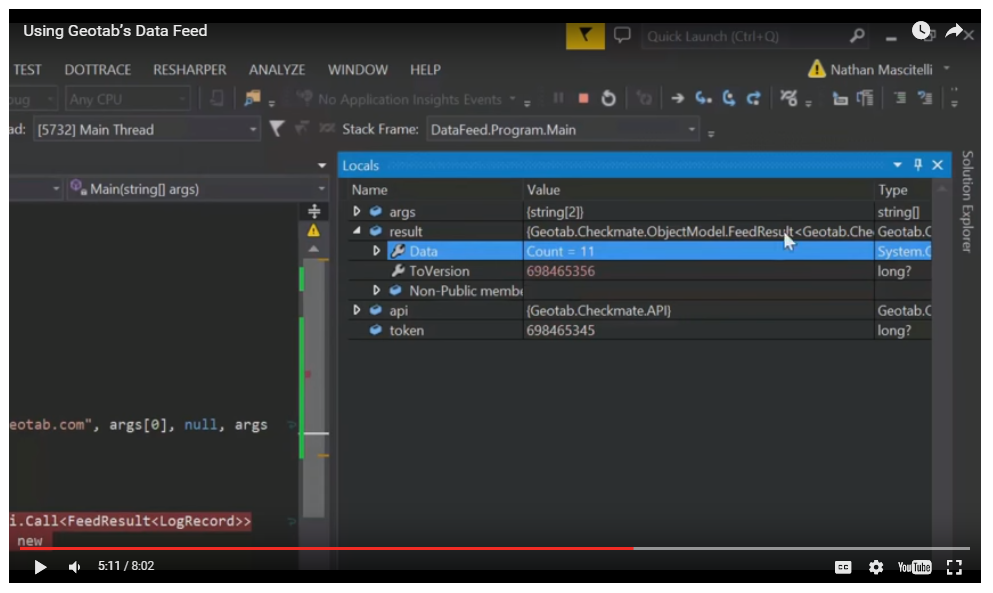Click the Show Next Statement arrow

(x=677, y=98)
